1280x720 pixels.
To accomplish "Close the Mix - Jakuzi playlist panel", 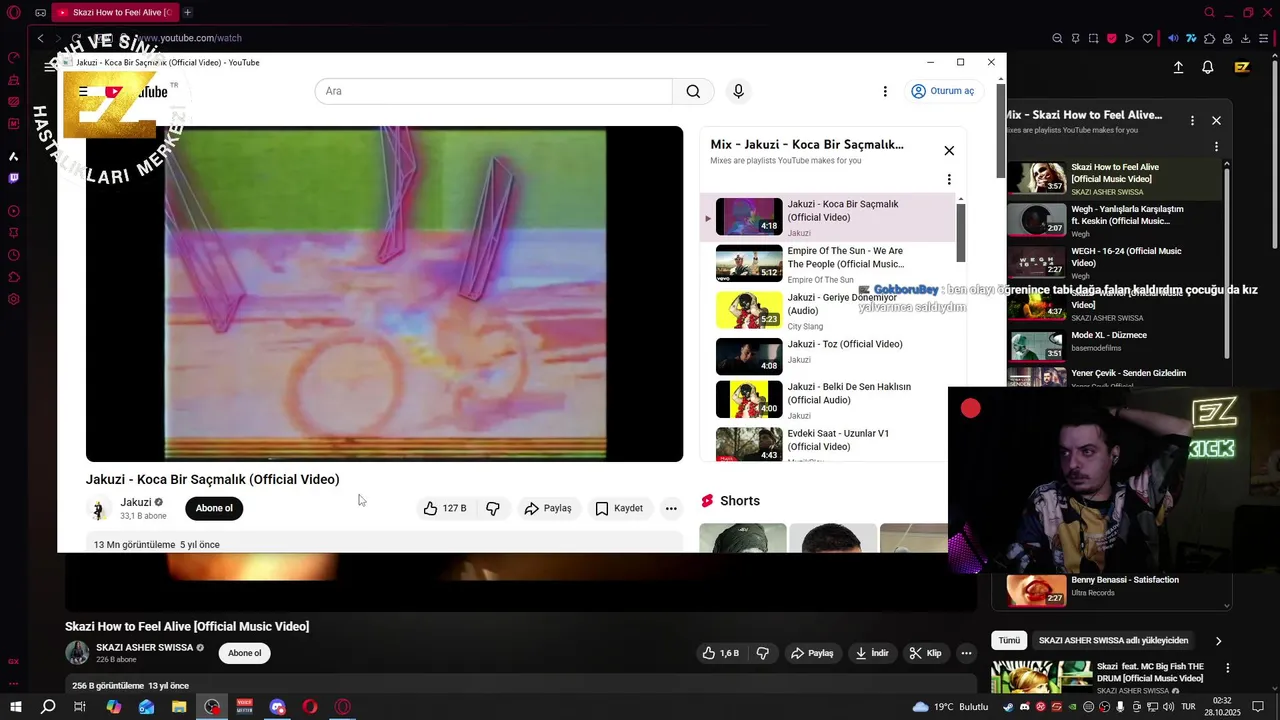I will coord(949,151).
